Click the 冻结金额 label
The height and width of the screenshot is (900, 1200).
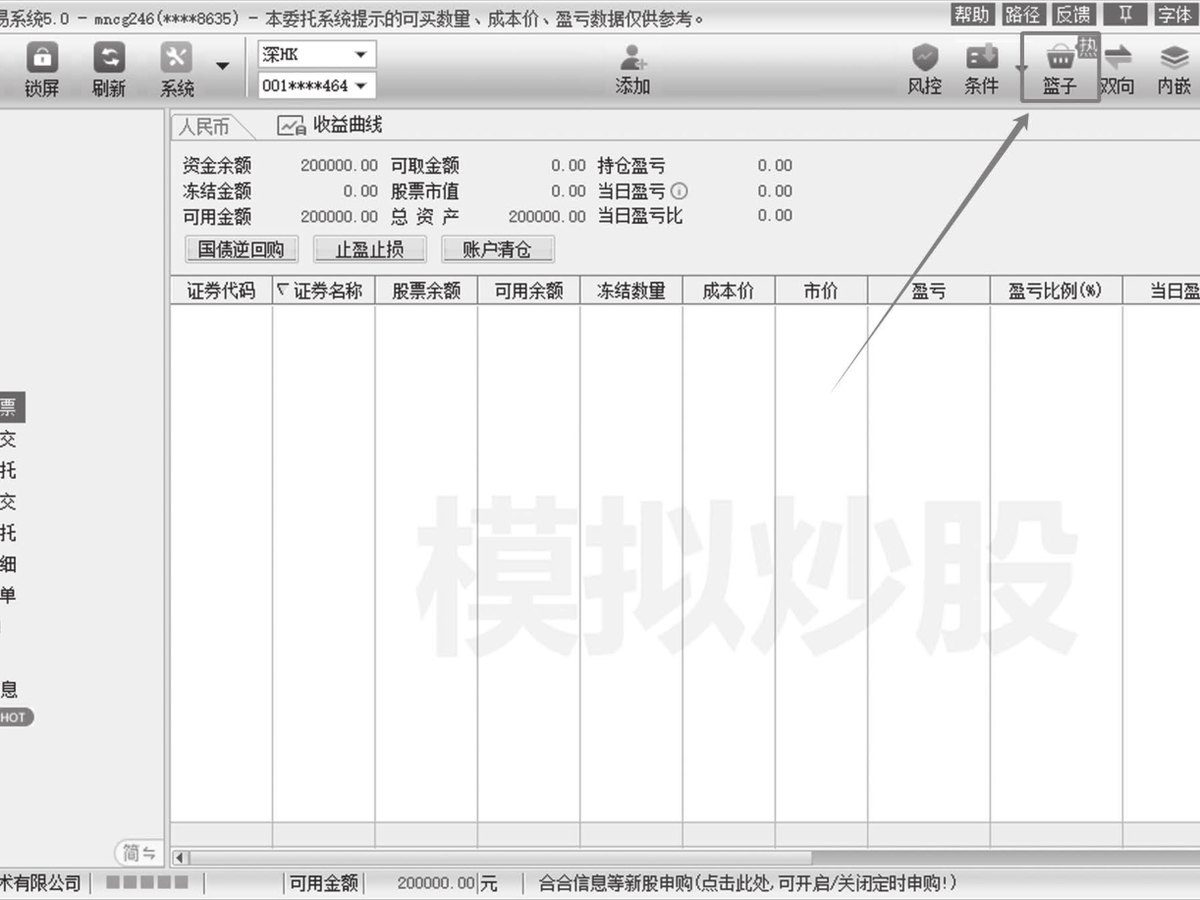pyautogui.click(x=217, y=191)
